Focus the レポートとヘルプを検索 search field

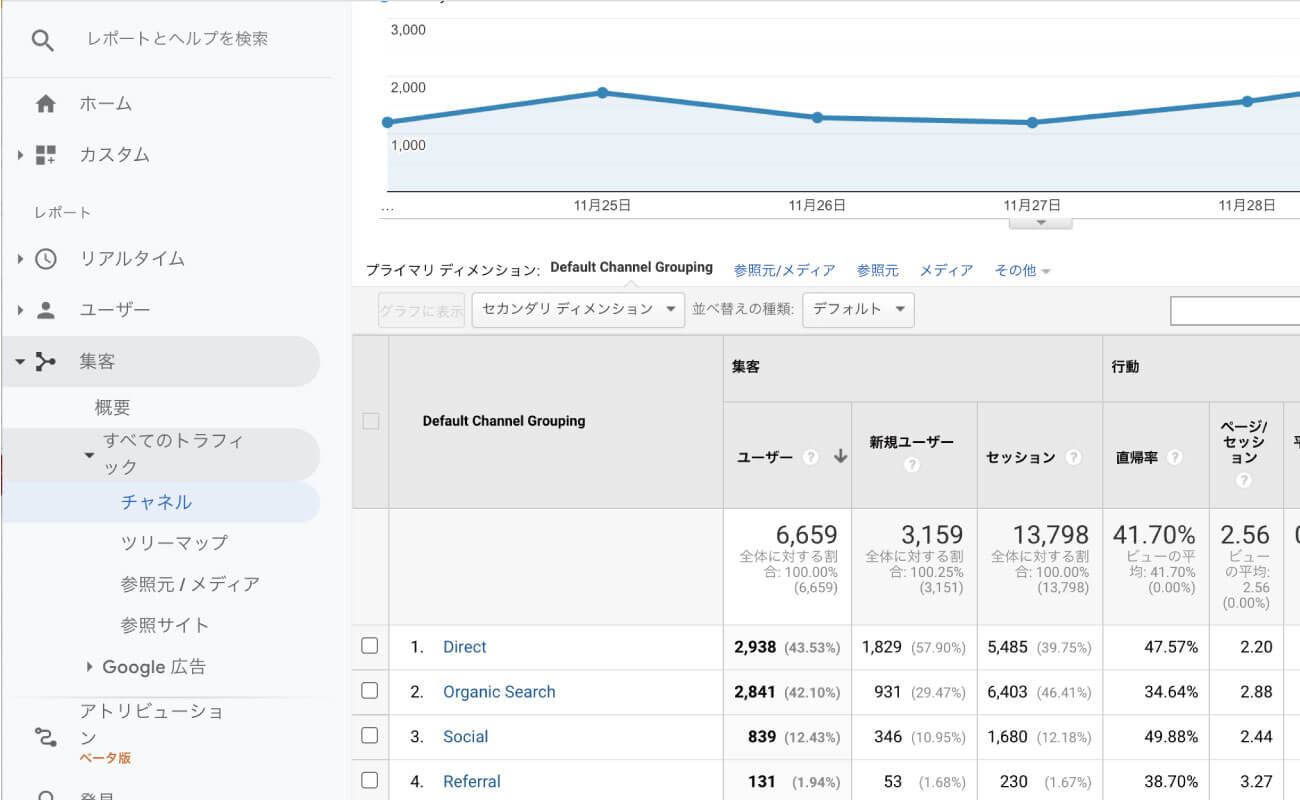(177, 39)
